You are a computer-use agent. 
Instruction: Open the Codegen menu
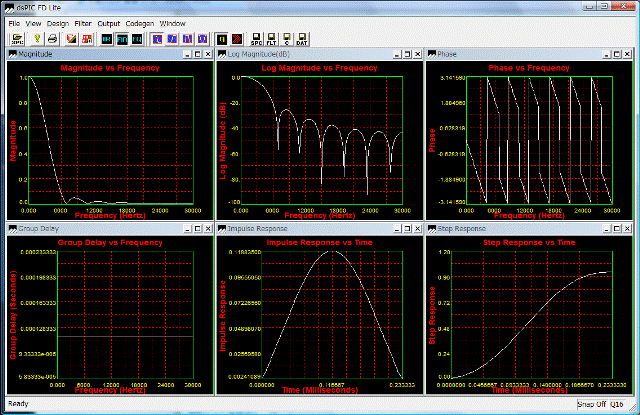click(139, 21)
